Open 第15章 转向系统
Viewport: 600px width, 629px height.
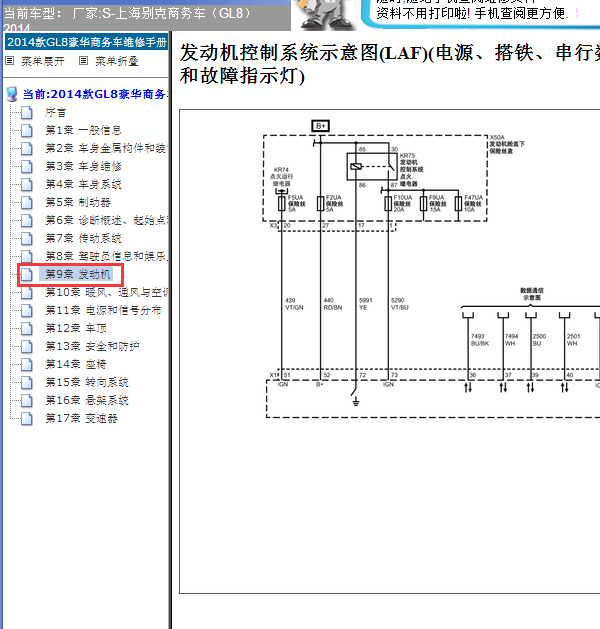point(87,383)
